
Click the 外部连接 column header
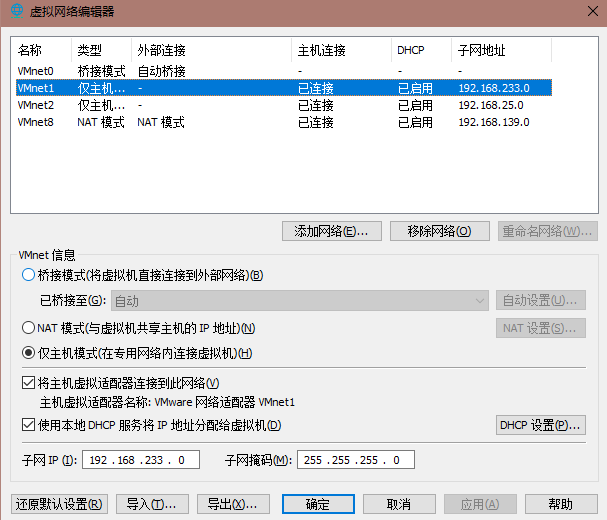tap(212, 50)
